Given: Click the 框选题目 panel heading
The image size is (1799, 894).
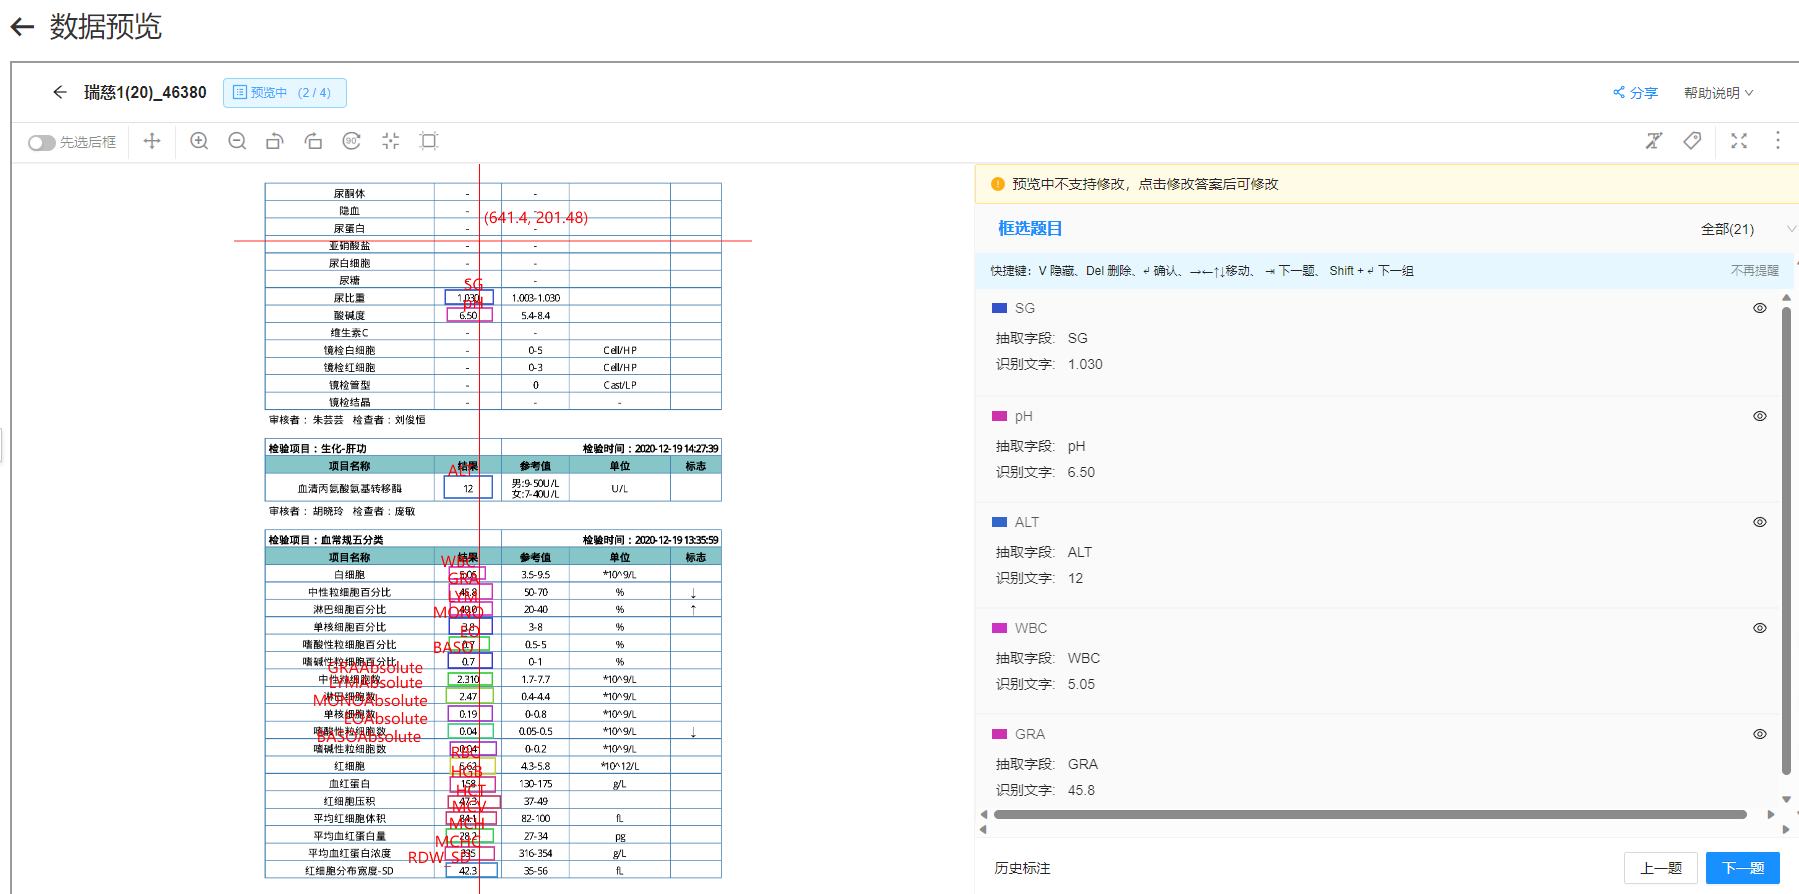Looking at the screenshot, I should (1030, 228).
